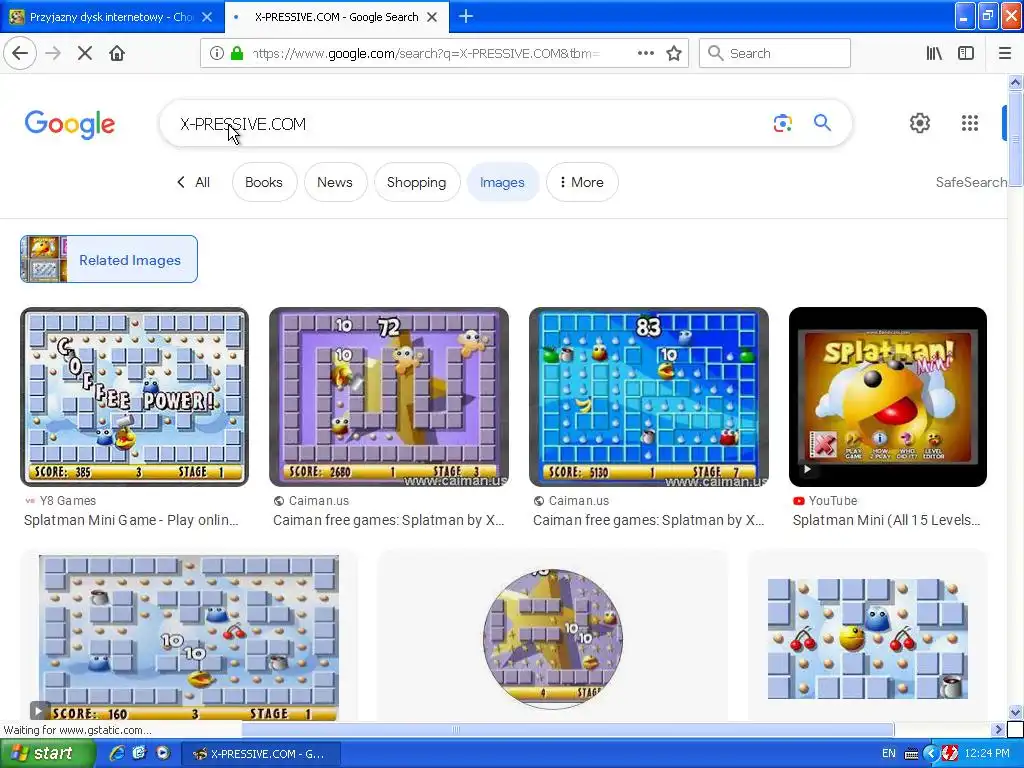The width and height of the screenshot is (1024, 768).
Task: Open the Splatman Mini YouTube thumbnail
Action: (888, 397)
